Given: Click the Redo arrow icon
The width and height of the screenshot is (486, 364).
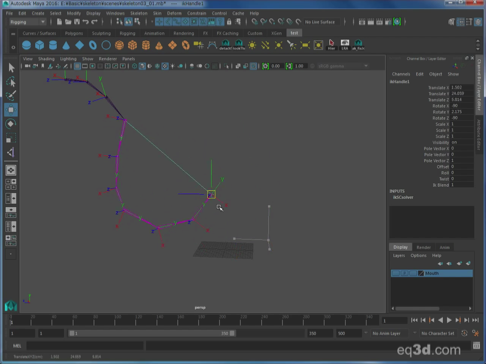Looking at the screenshot, I should pyautogui.click(x=94, y=22).
